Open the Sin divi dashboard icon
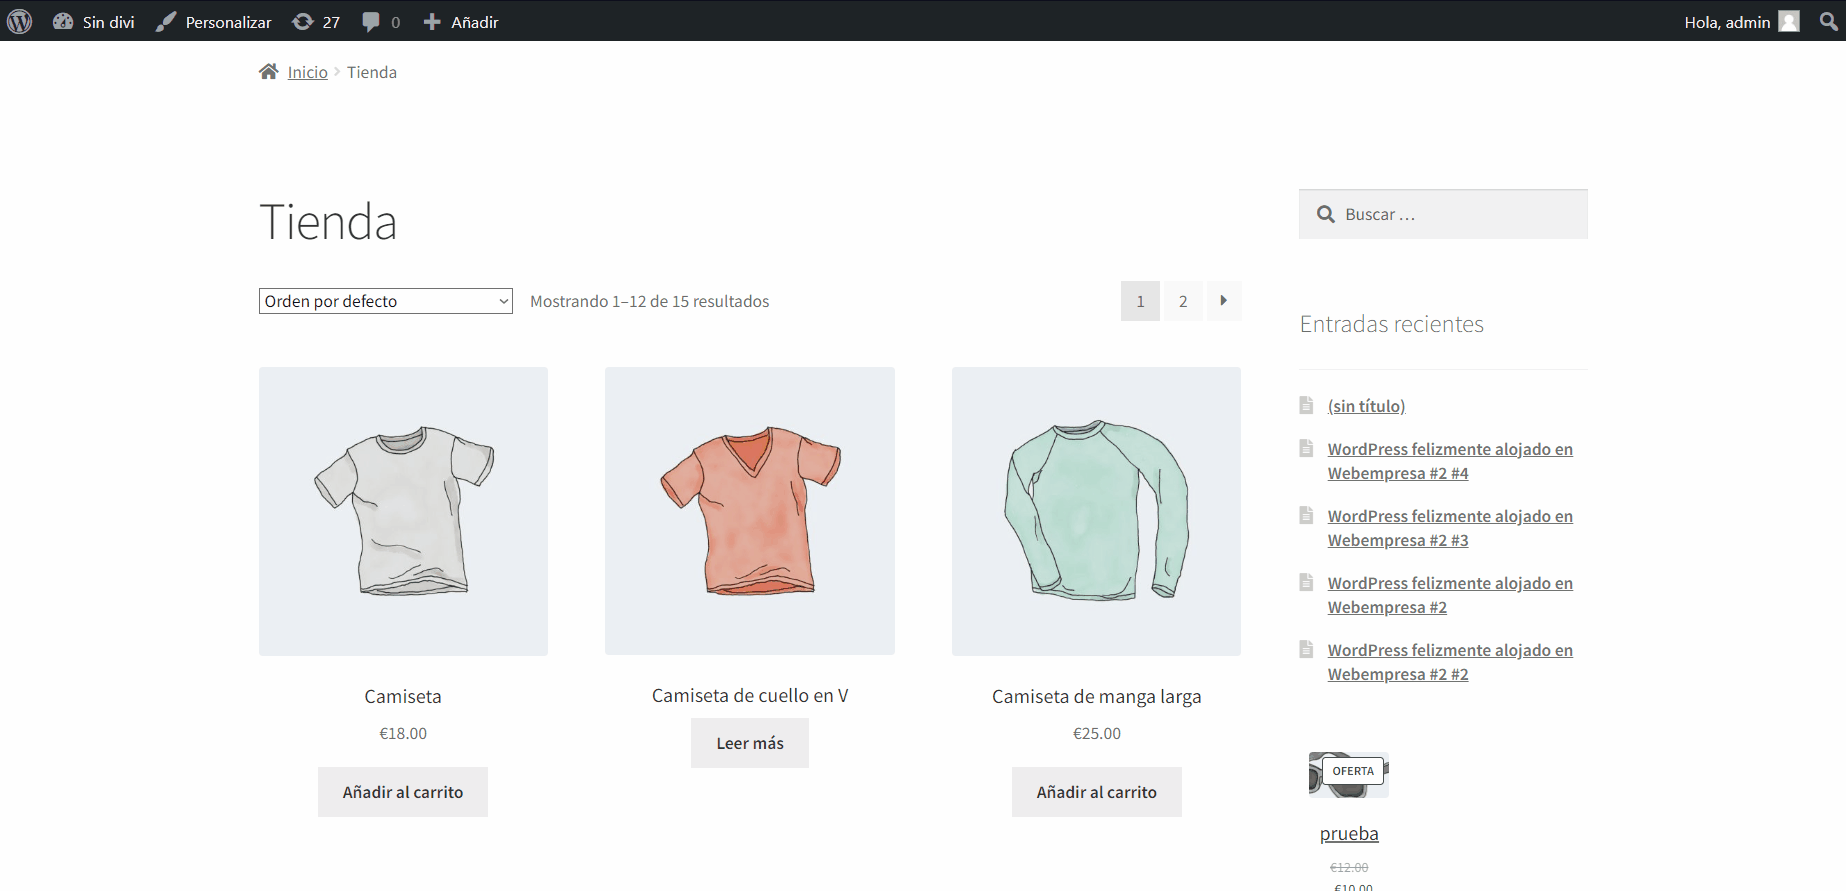Viewport: 1846px width, 891px height. coord(63,21)
